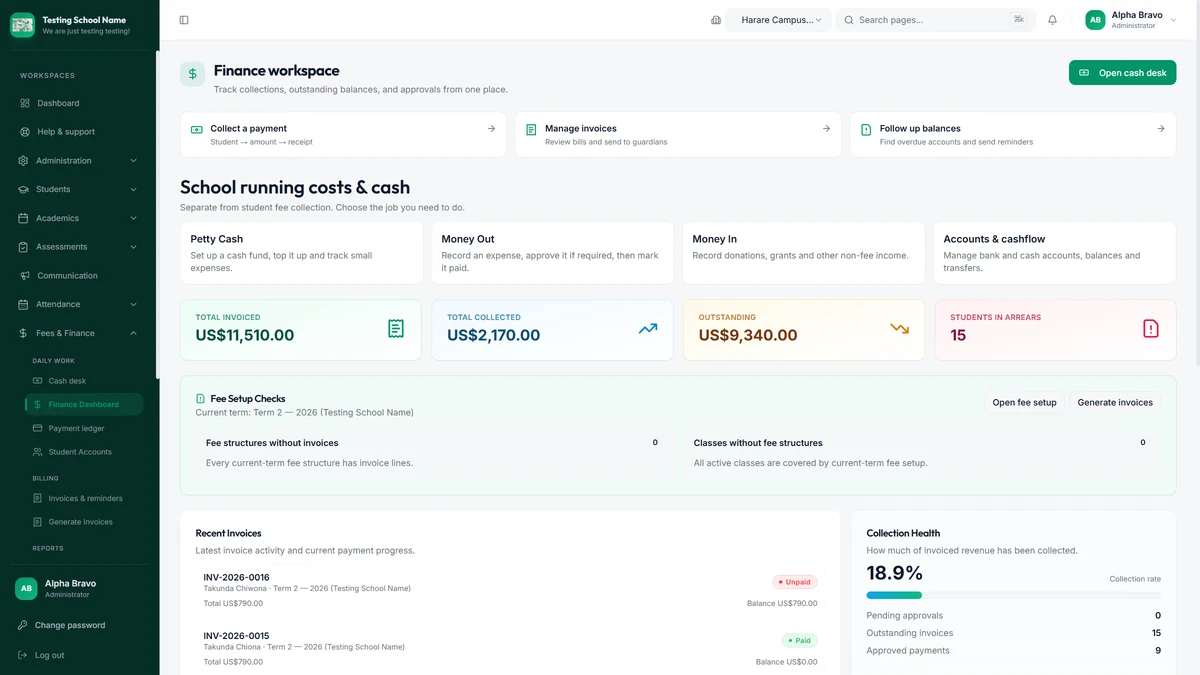
Task: Click the Help & support icon
Action: [25, 132]
